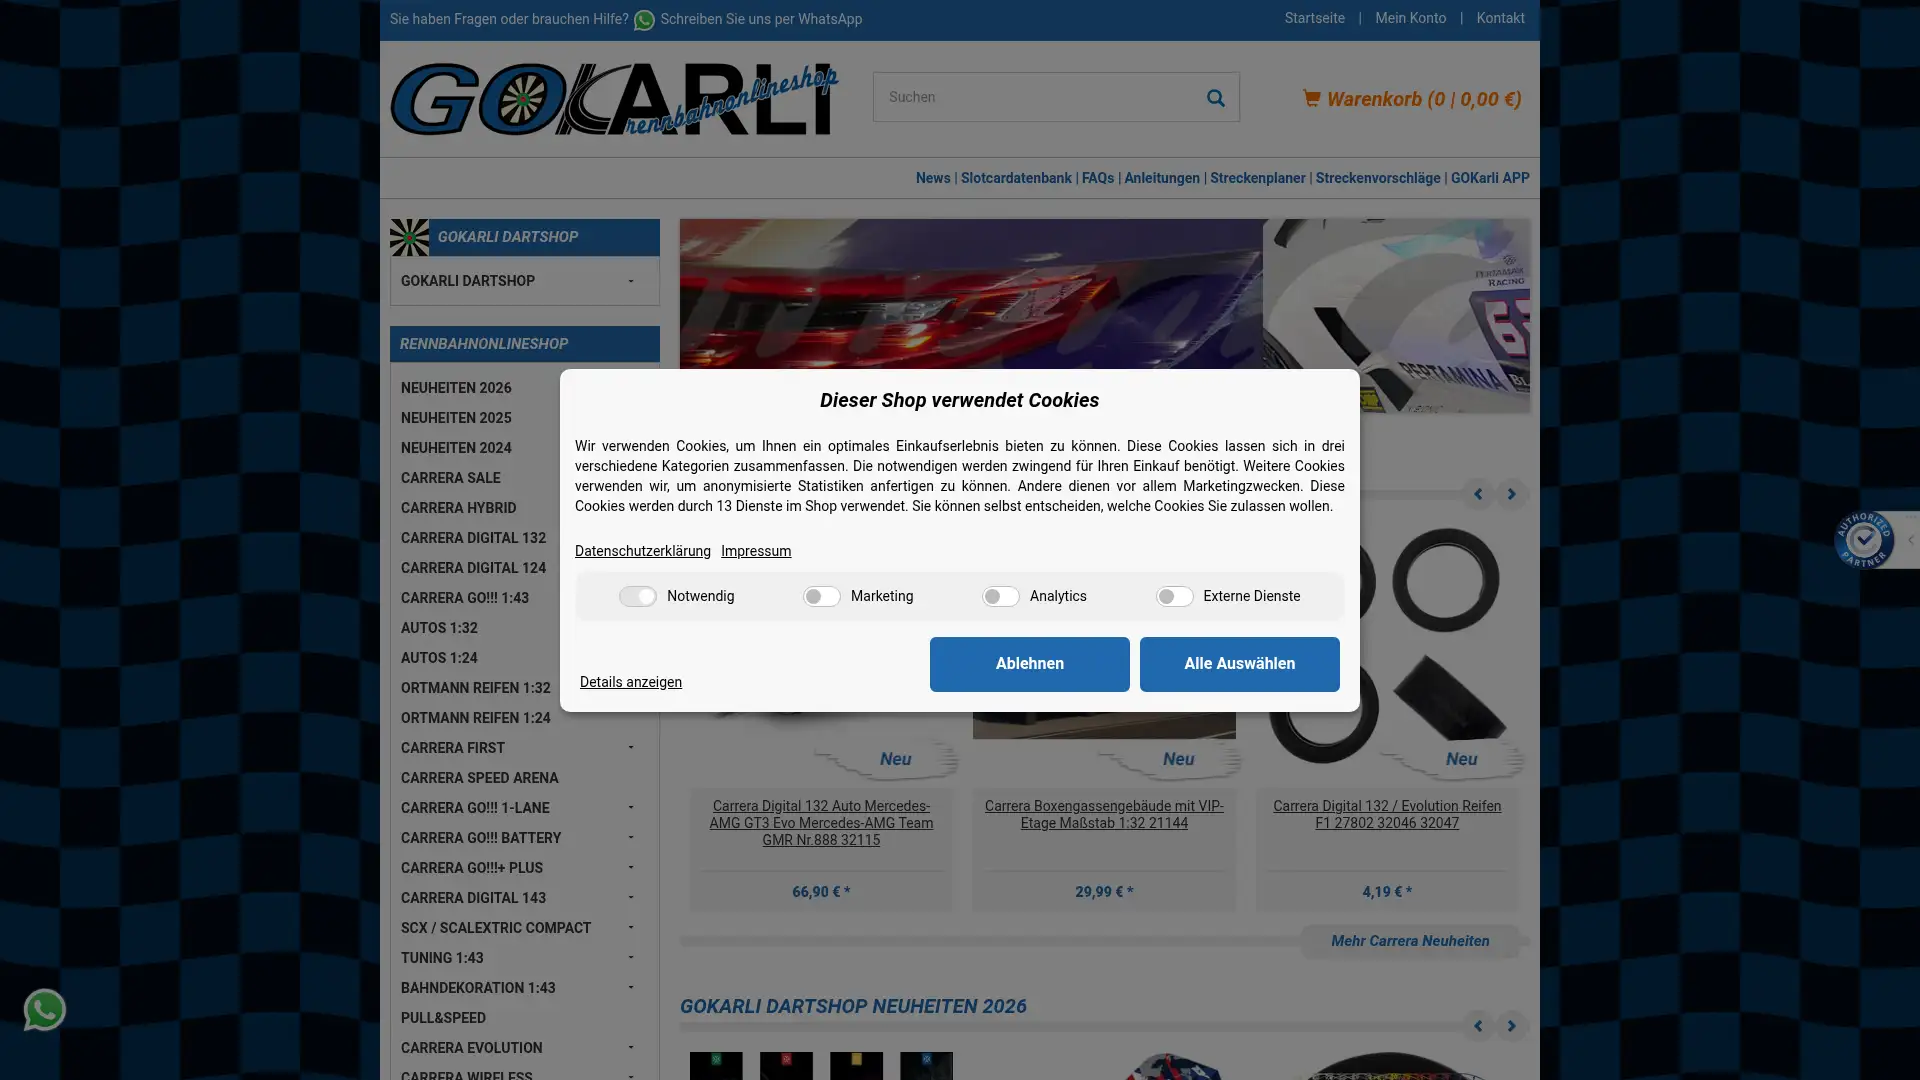This screenshot has height=1080, width=1920.
Task: Click the dartboard icon beside GOKARLI DARTSHOP
Action: (x=409, y=237)
